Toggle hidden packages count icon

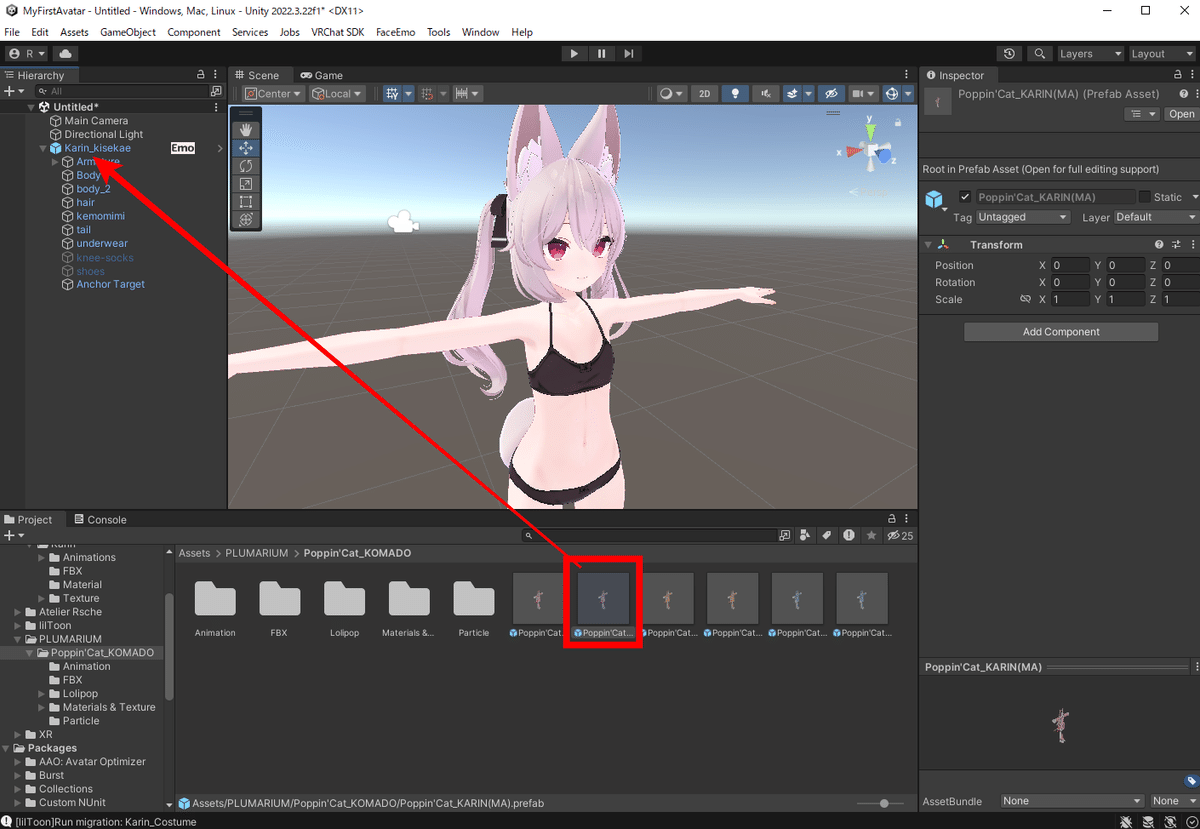[x=900, y=535]
